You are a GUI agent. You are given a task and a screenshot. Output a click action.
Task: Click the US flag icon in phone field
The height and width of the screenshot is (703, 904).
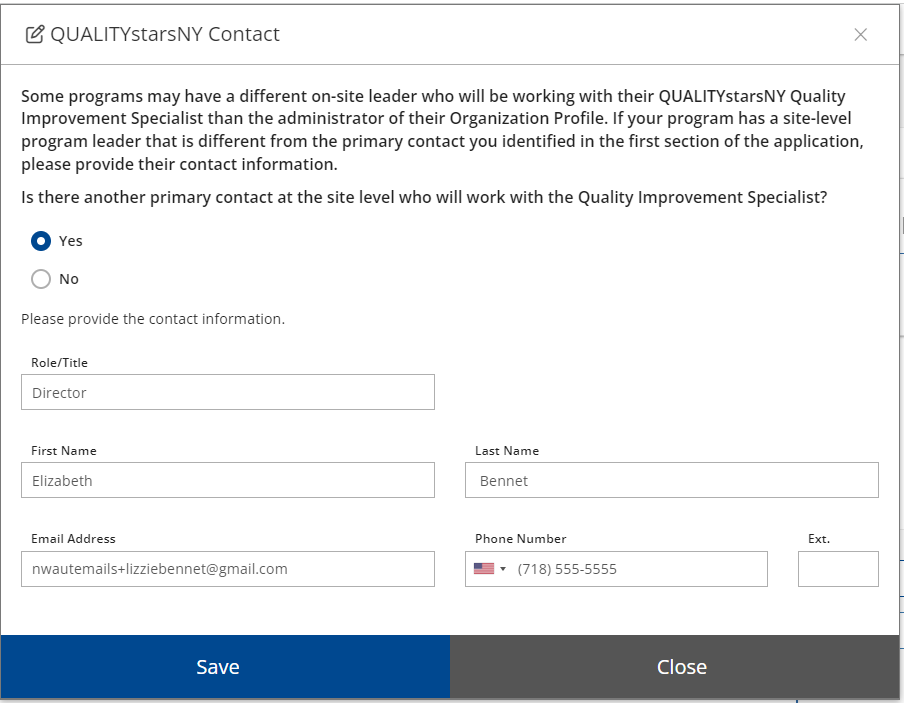[x=484, y=569]
